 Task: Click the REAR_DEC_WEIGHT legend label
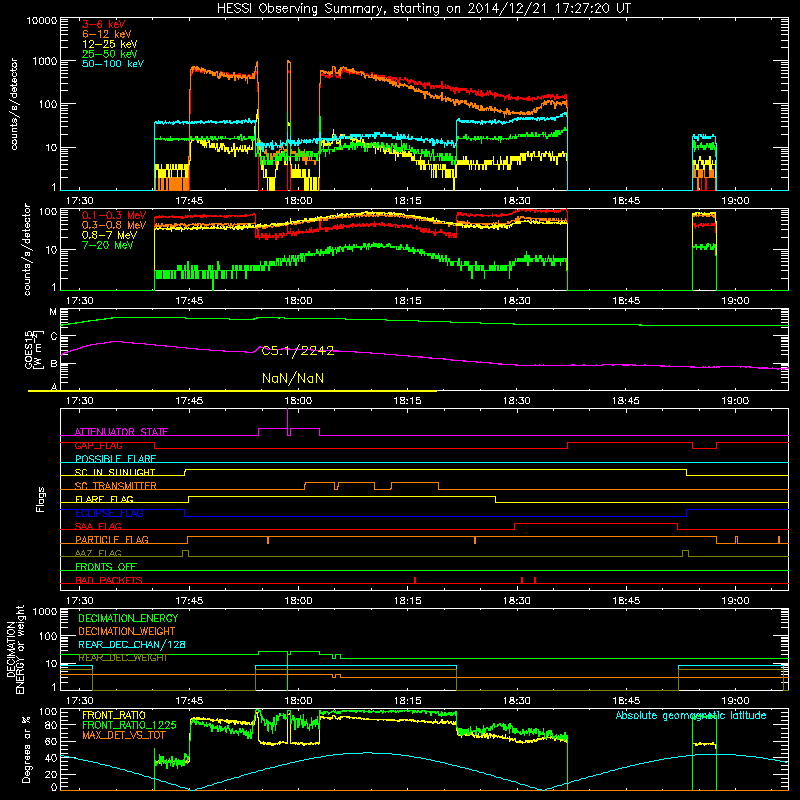tap(122, 658)
